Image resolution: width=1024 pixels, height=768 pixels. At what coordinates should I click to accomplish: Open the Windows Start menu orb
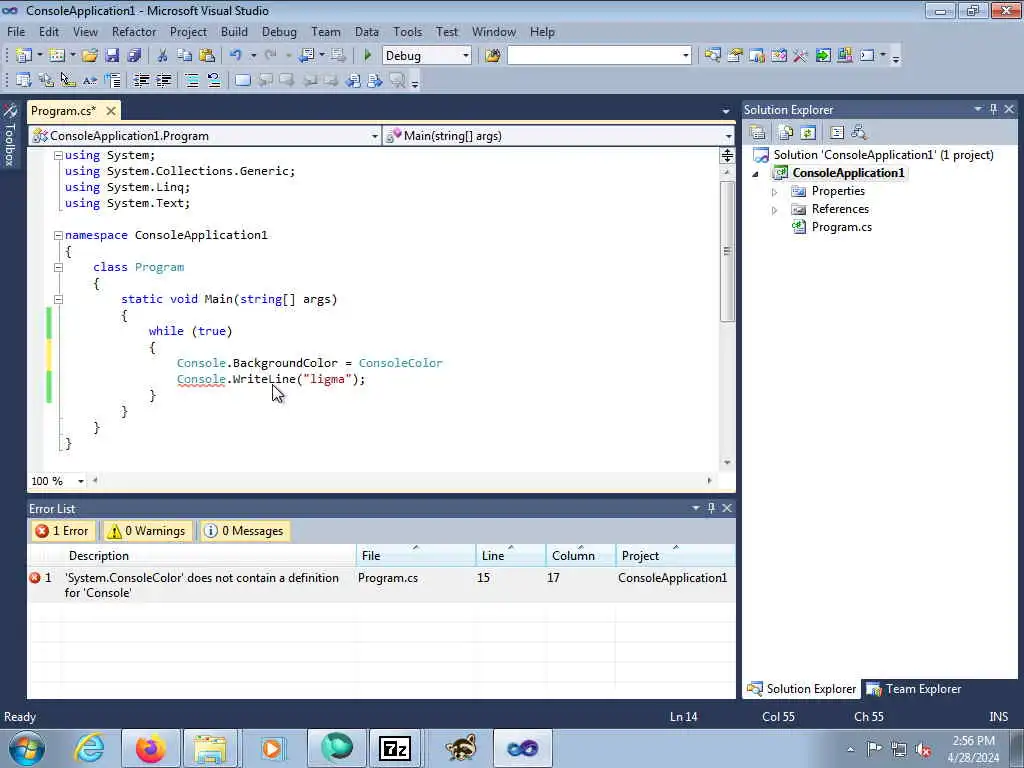27,748
